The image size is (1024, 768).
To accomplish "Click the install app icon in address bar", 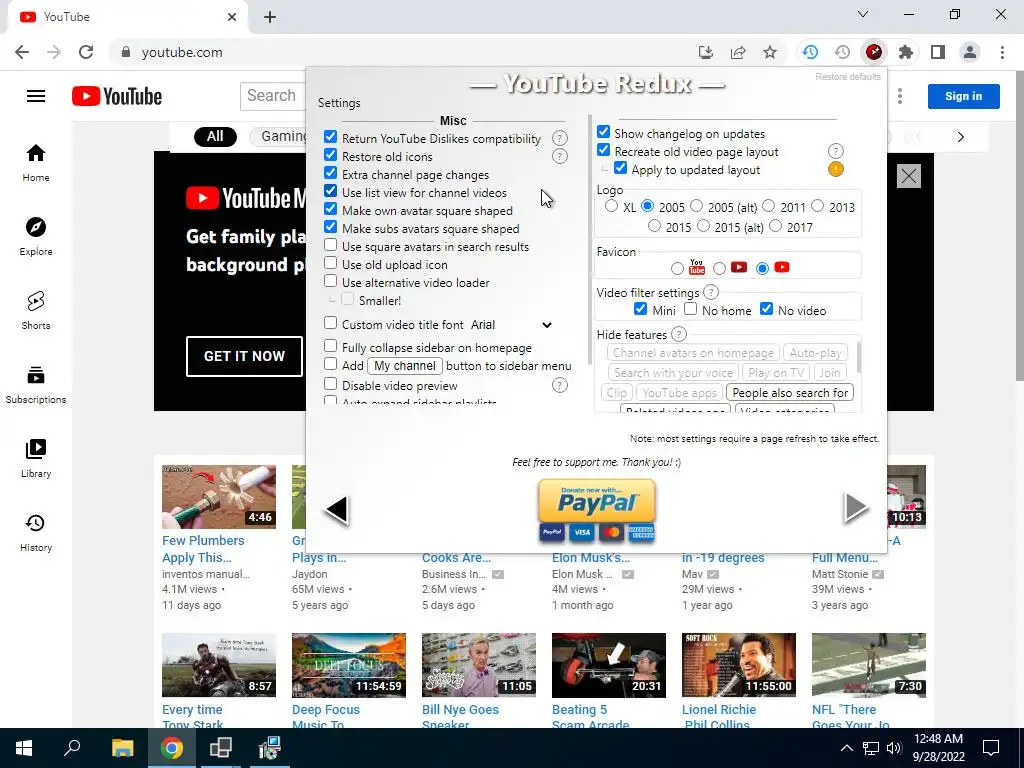I will [x=706, y=52].
